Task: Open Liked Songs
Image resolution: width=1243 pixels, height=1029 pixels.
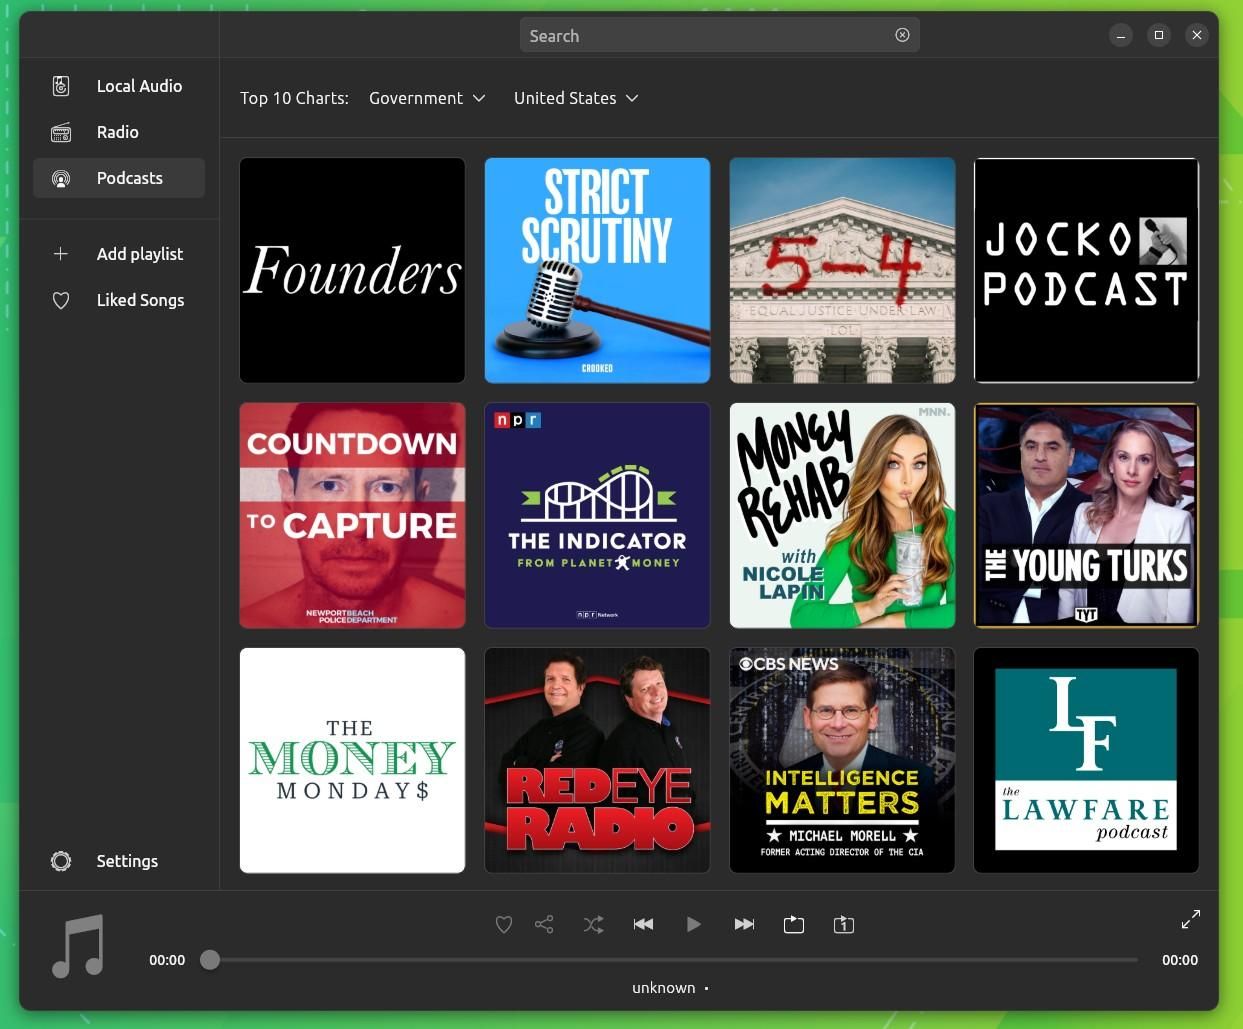Action: tap(140, 300)
